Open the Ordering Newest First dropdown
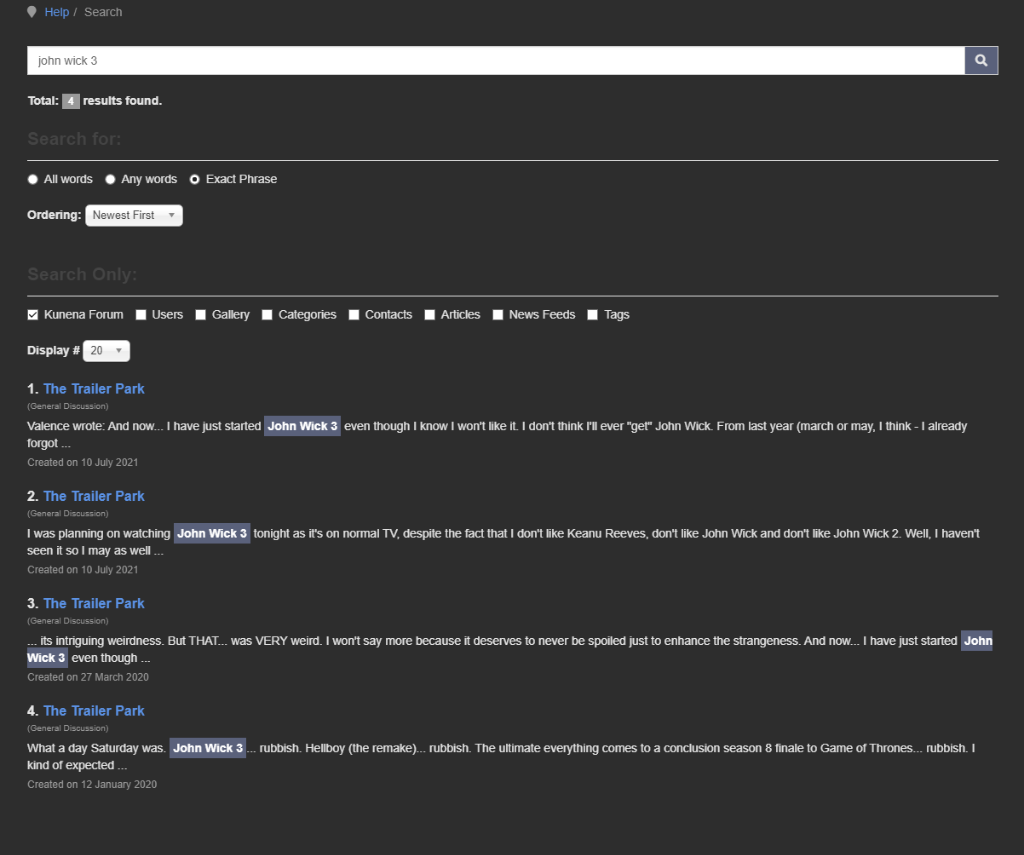This screenshot has height=855, width=1024. tap(134, 216)
